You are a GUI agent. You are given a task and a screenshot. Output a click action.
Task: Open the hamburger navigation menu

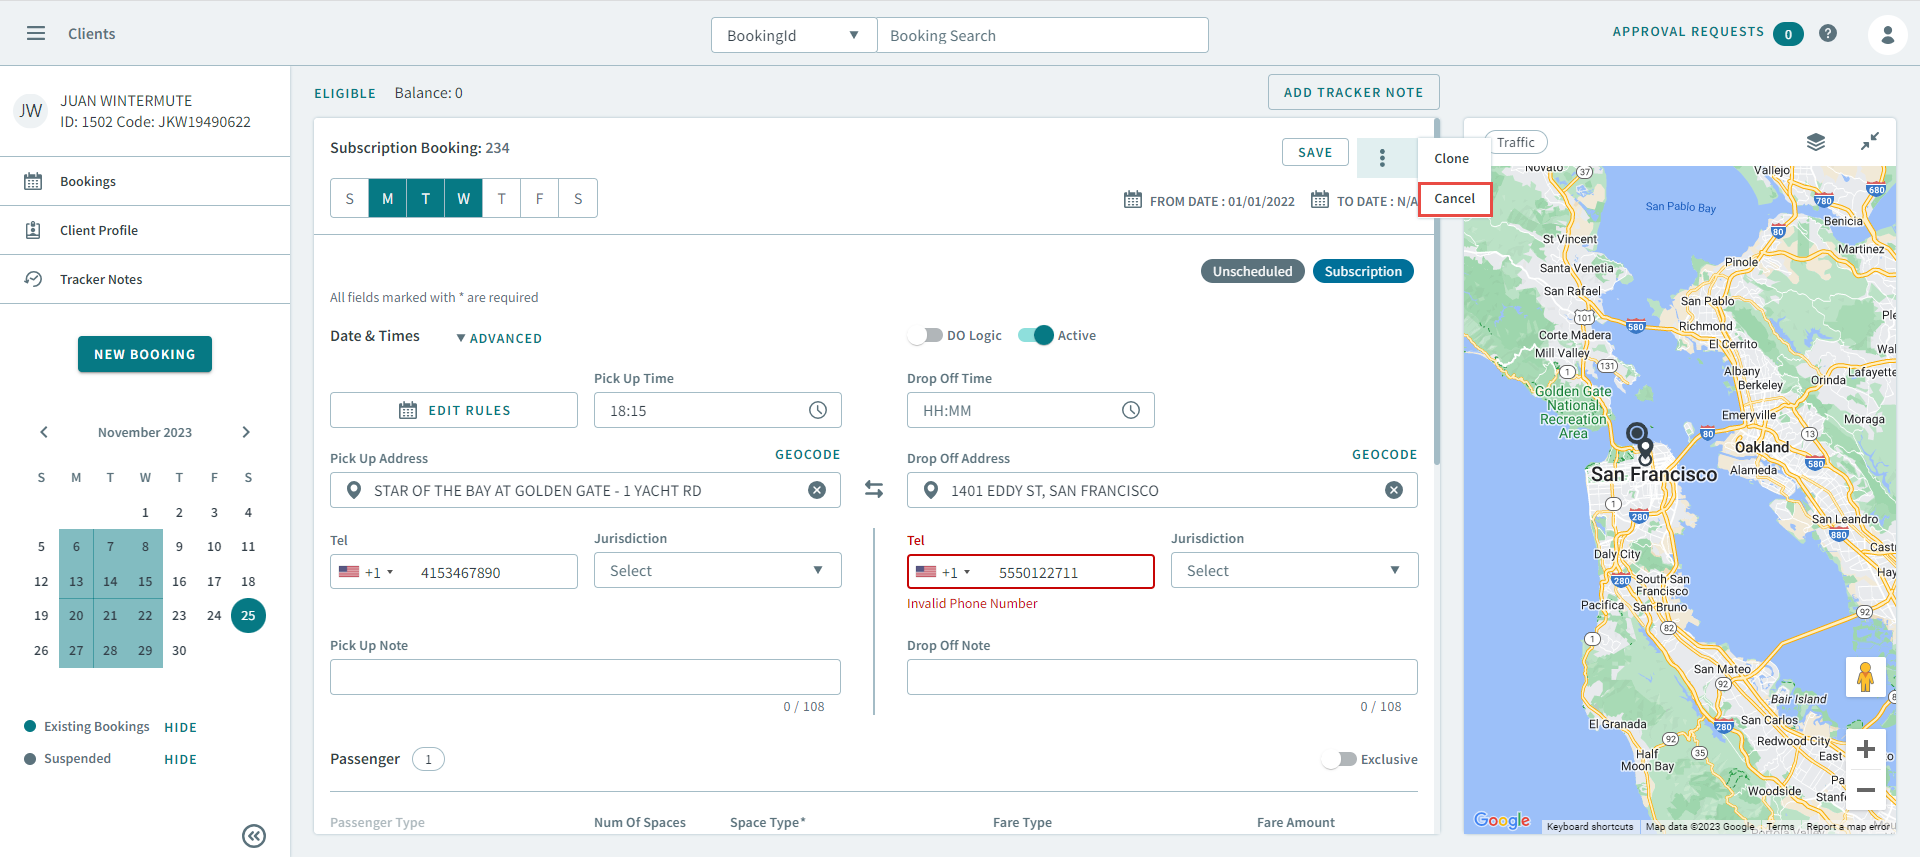coord(36,33)
